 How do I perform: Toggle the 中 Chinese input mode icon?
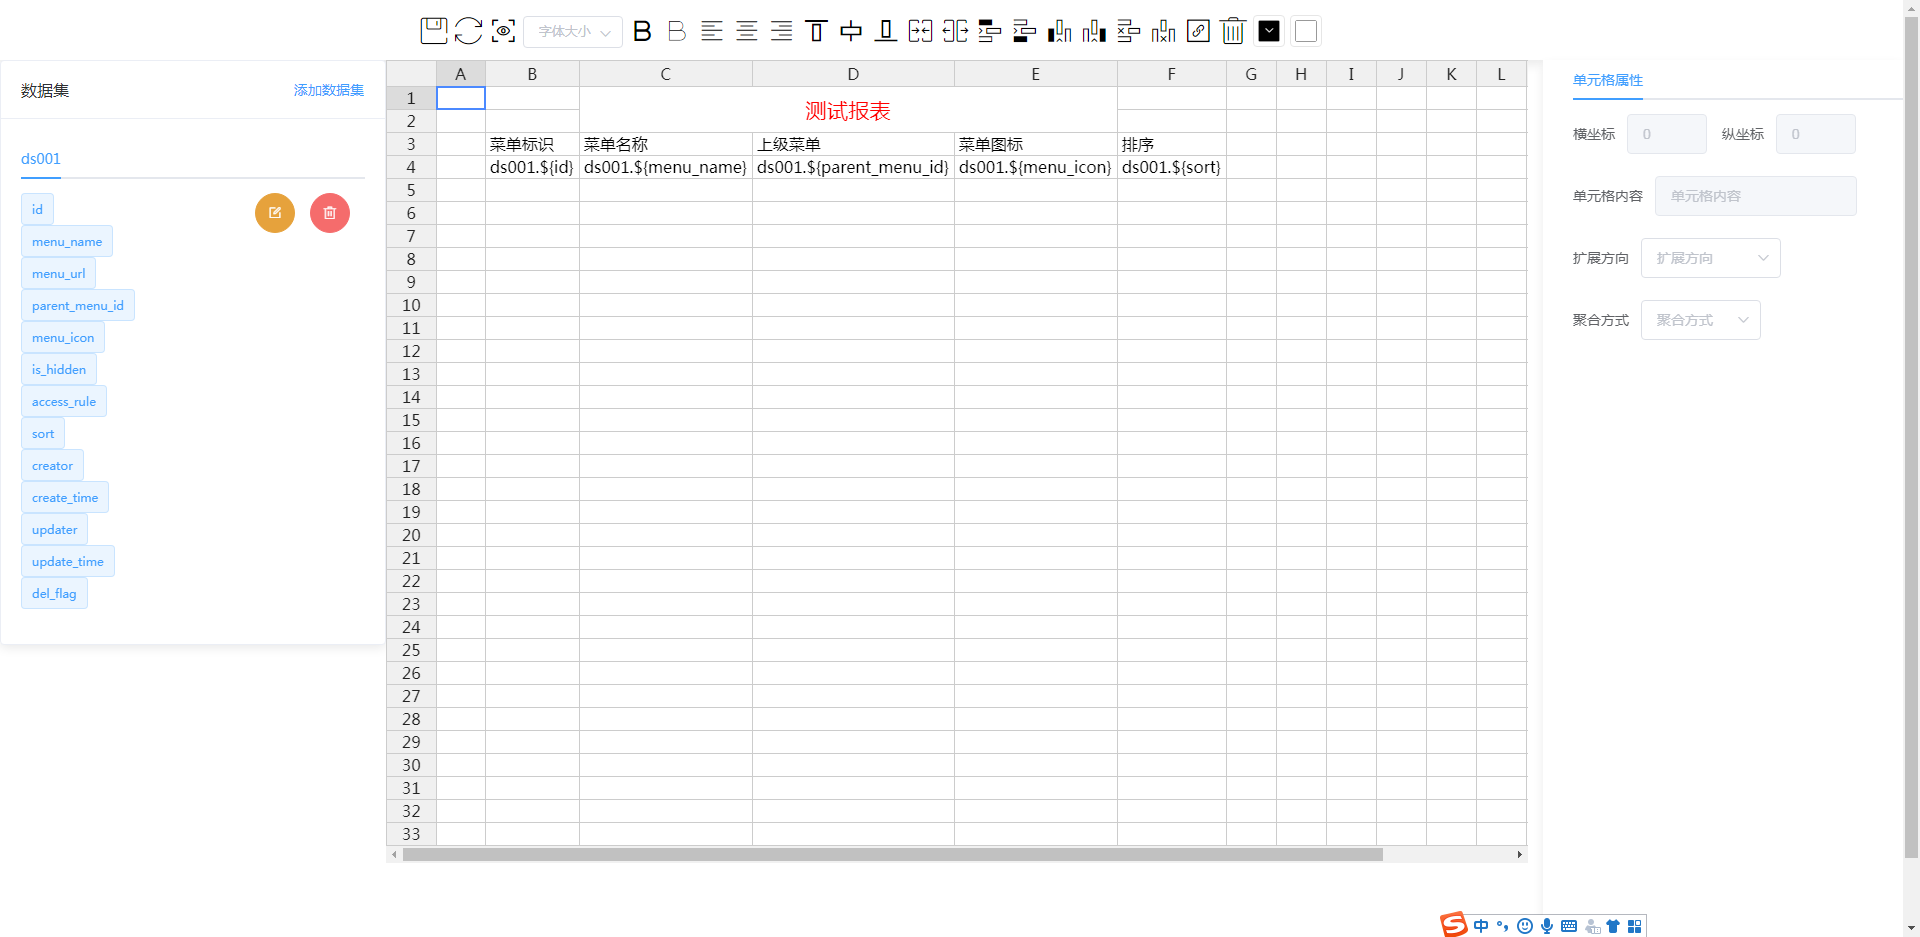coord(1481,926)
